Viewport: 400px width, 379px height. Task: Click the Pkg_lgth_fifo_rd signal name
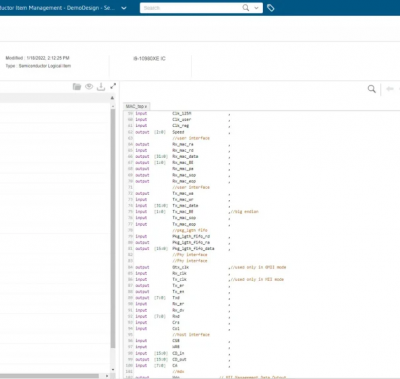191,236
